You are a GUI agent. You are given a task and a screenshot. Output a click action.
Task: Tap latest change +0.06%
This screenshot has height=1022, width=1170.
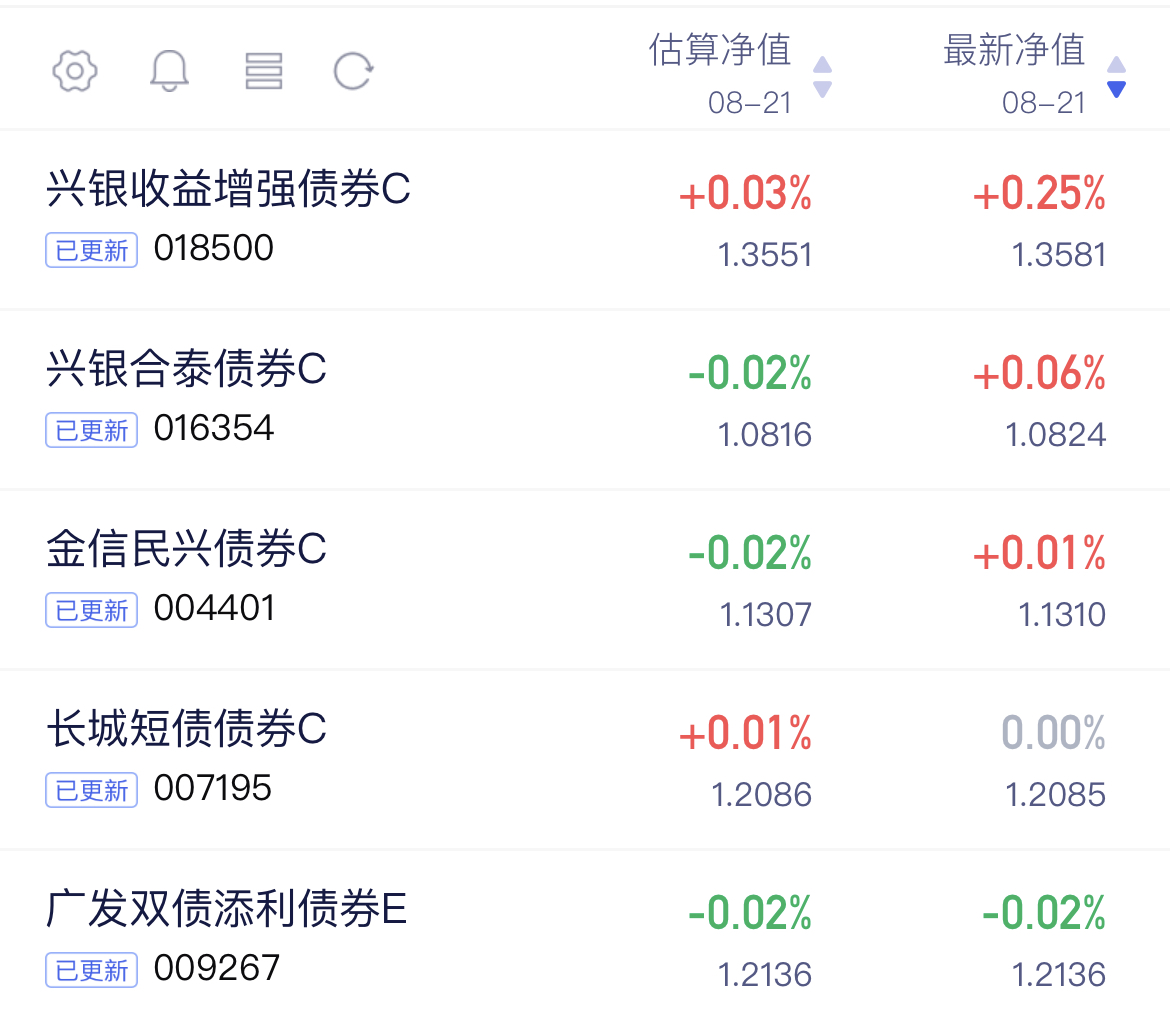pos(1039,374)
